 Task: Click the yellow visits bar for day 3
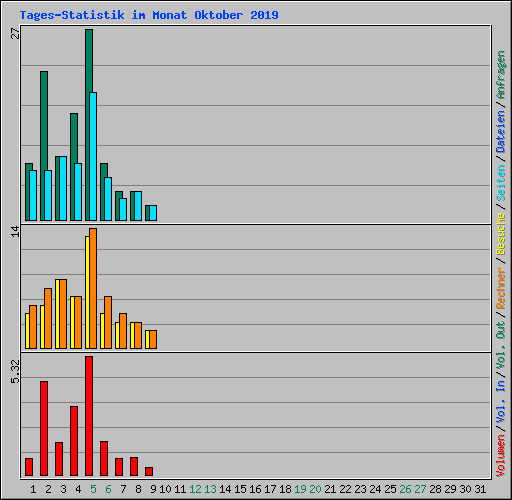tap(57, 314)
